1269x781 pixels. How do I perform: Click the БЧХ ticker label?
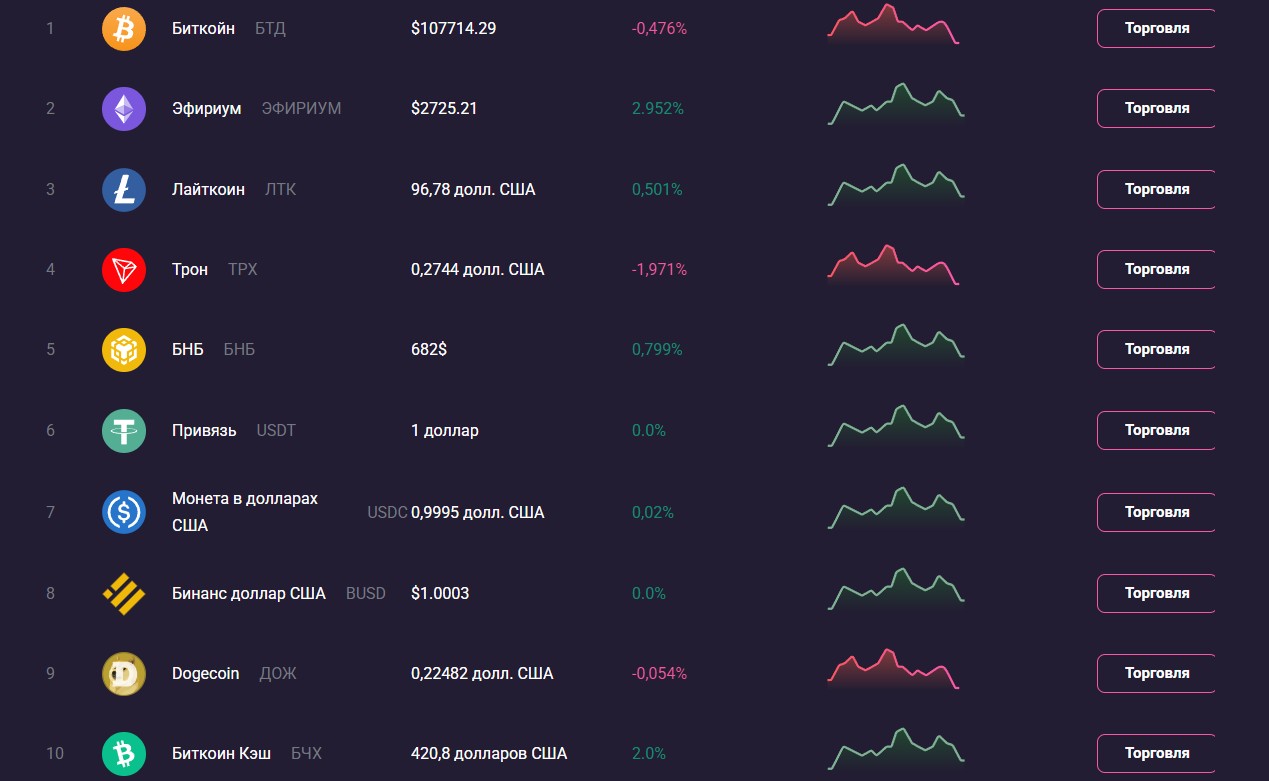click(306, 753)
